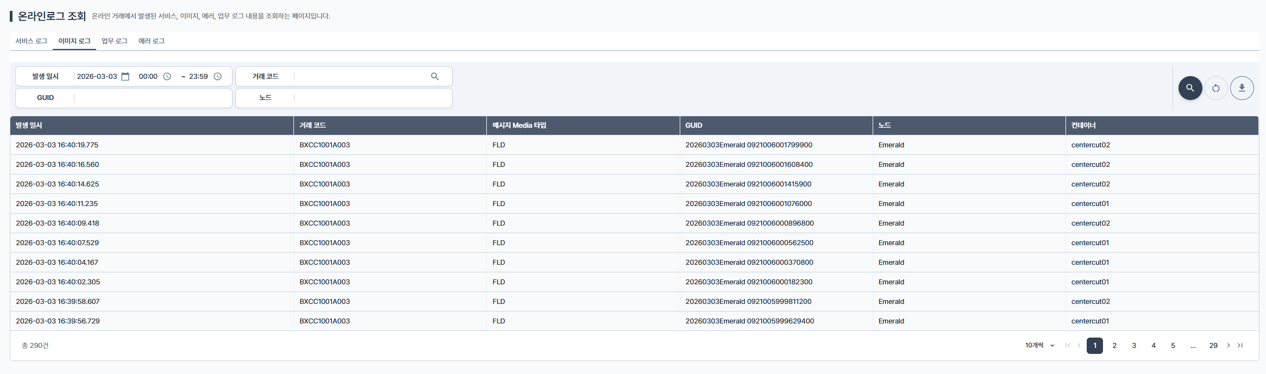This screenshot has height=374, width=1266.
Task: Click the 2026-03-03 date field
Action: [97, 77]
